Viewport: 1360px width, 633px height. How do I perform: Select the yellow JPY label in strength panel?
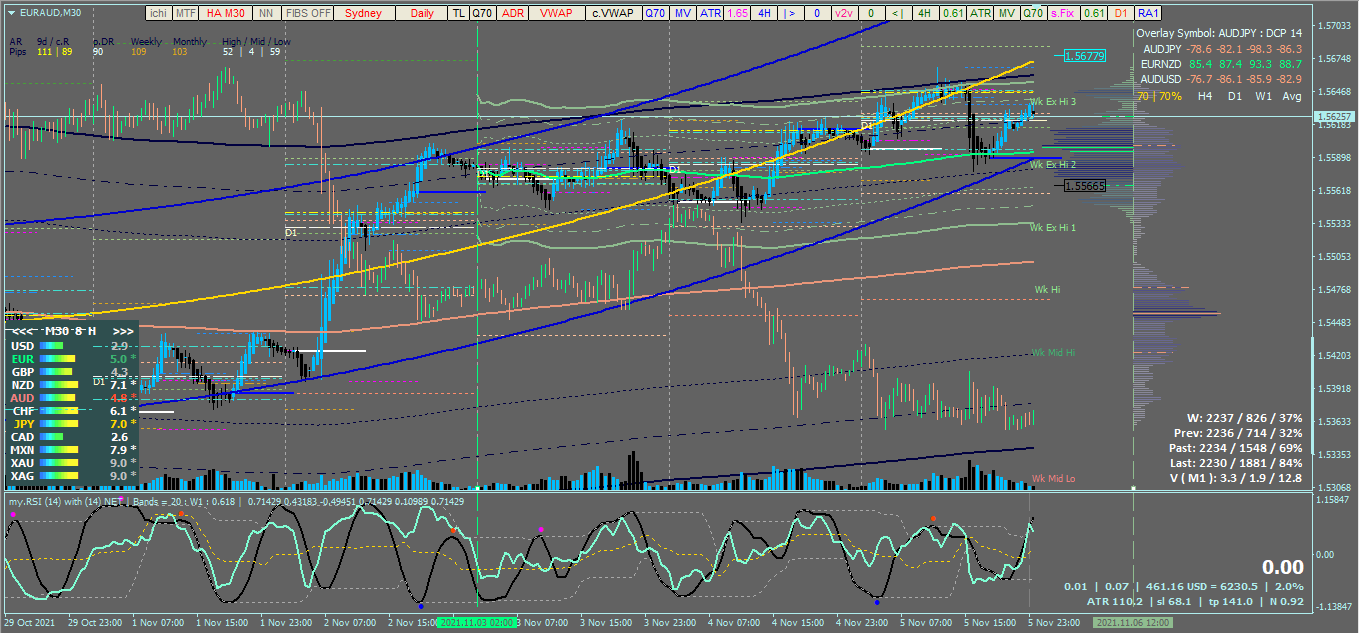[23, 424]
